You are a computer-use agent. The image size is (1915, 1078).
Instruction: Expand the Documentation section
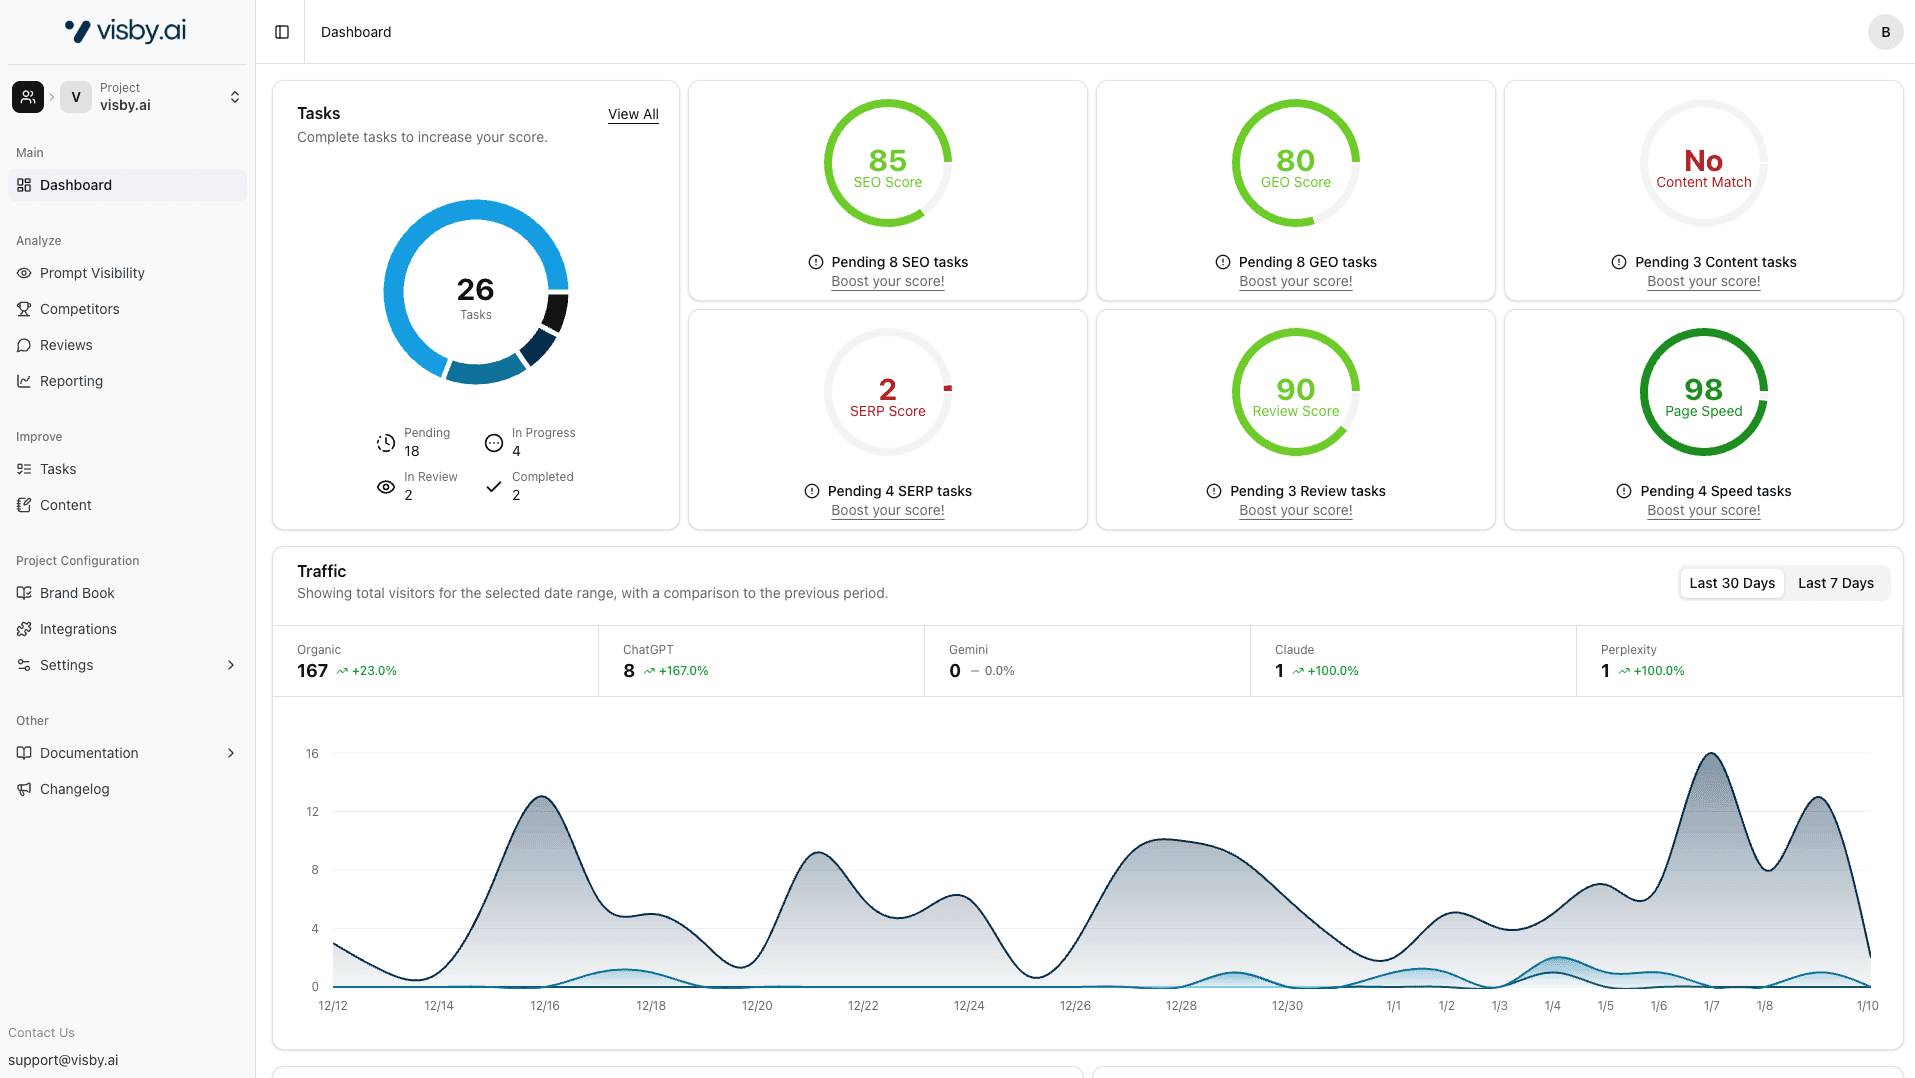(89, 753)
